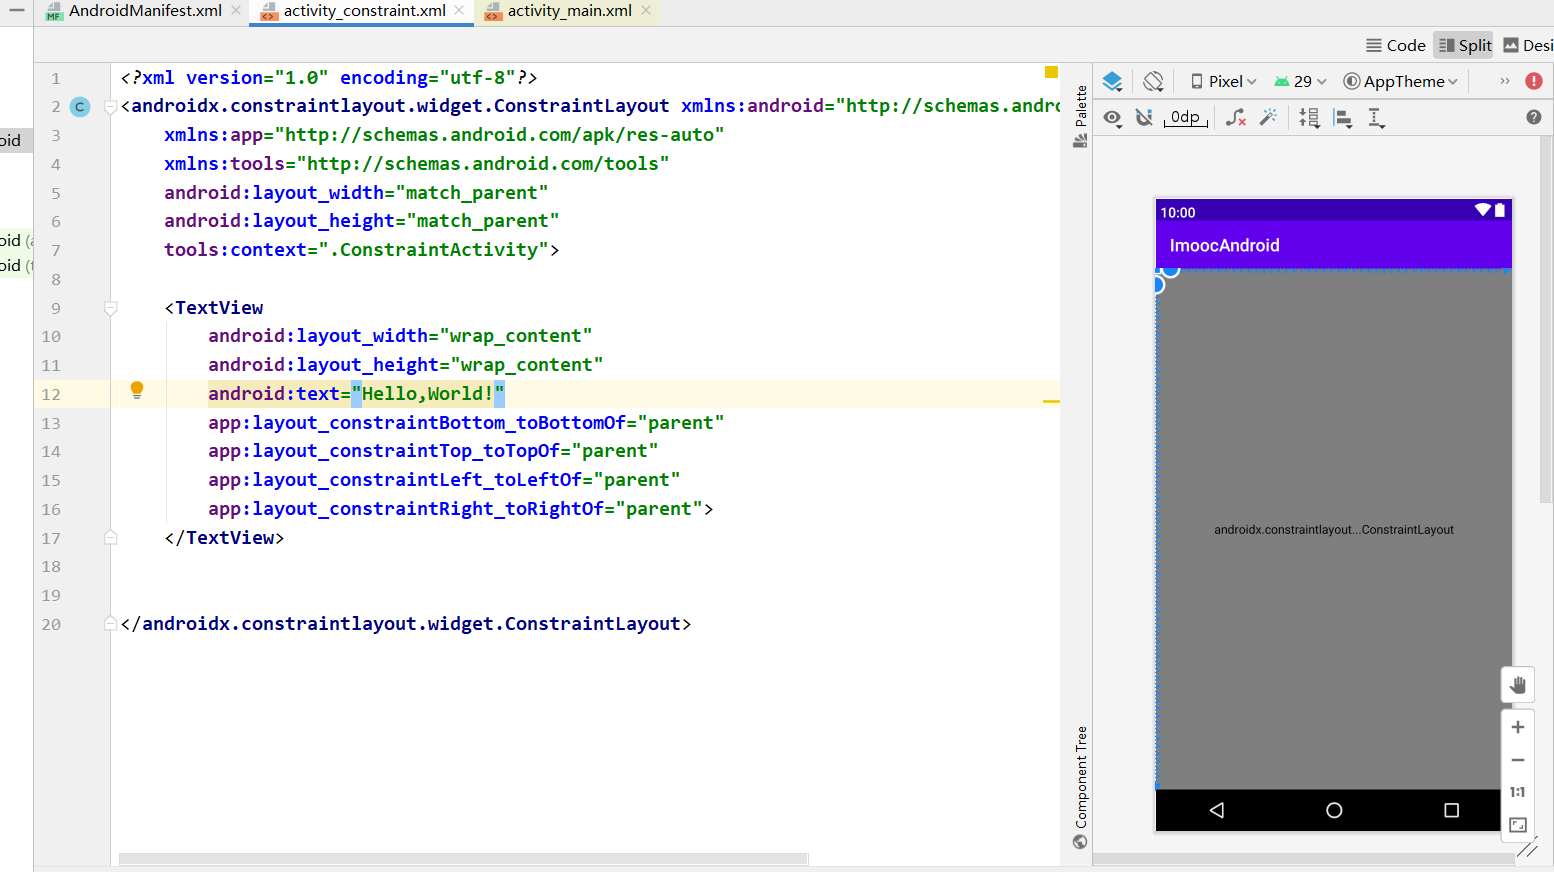Click the xmlns:tools namespace line
1554x872 pixels.
pos(417,164)
